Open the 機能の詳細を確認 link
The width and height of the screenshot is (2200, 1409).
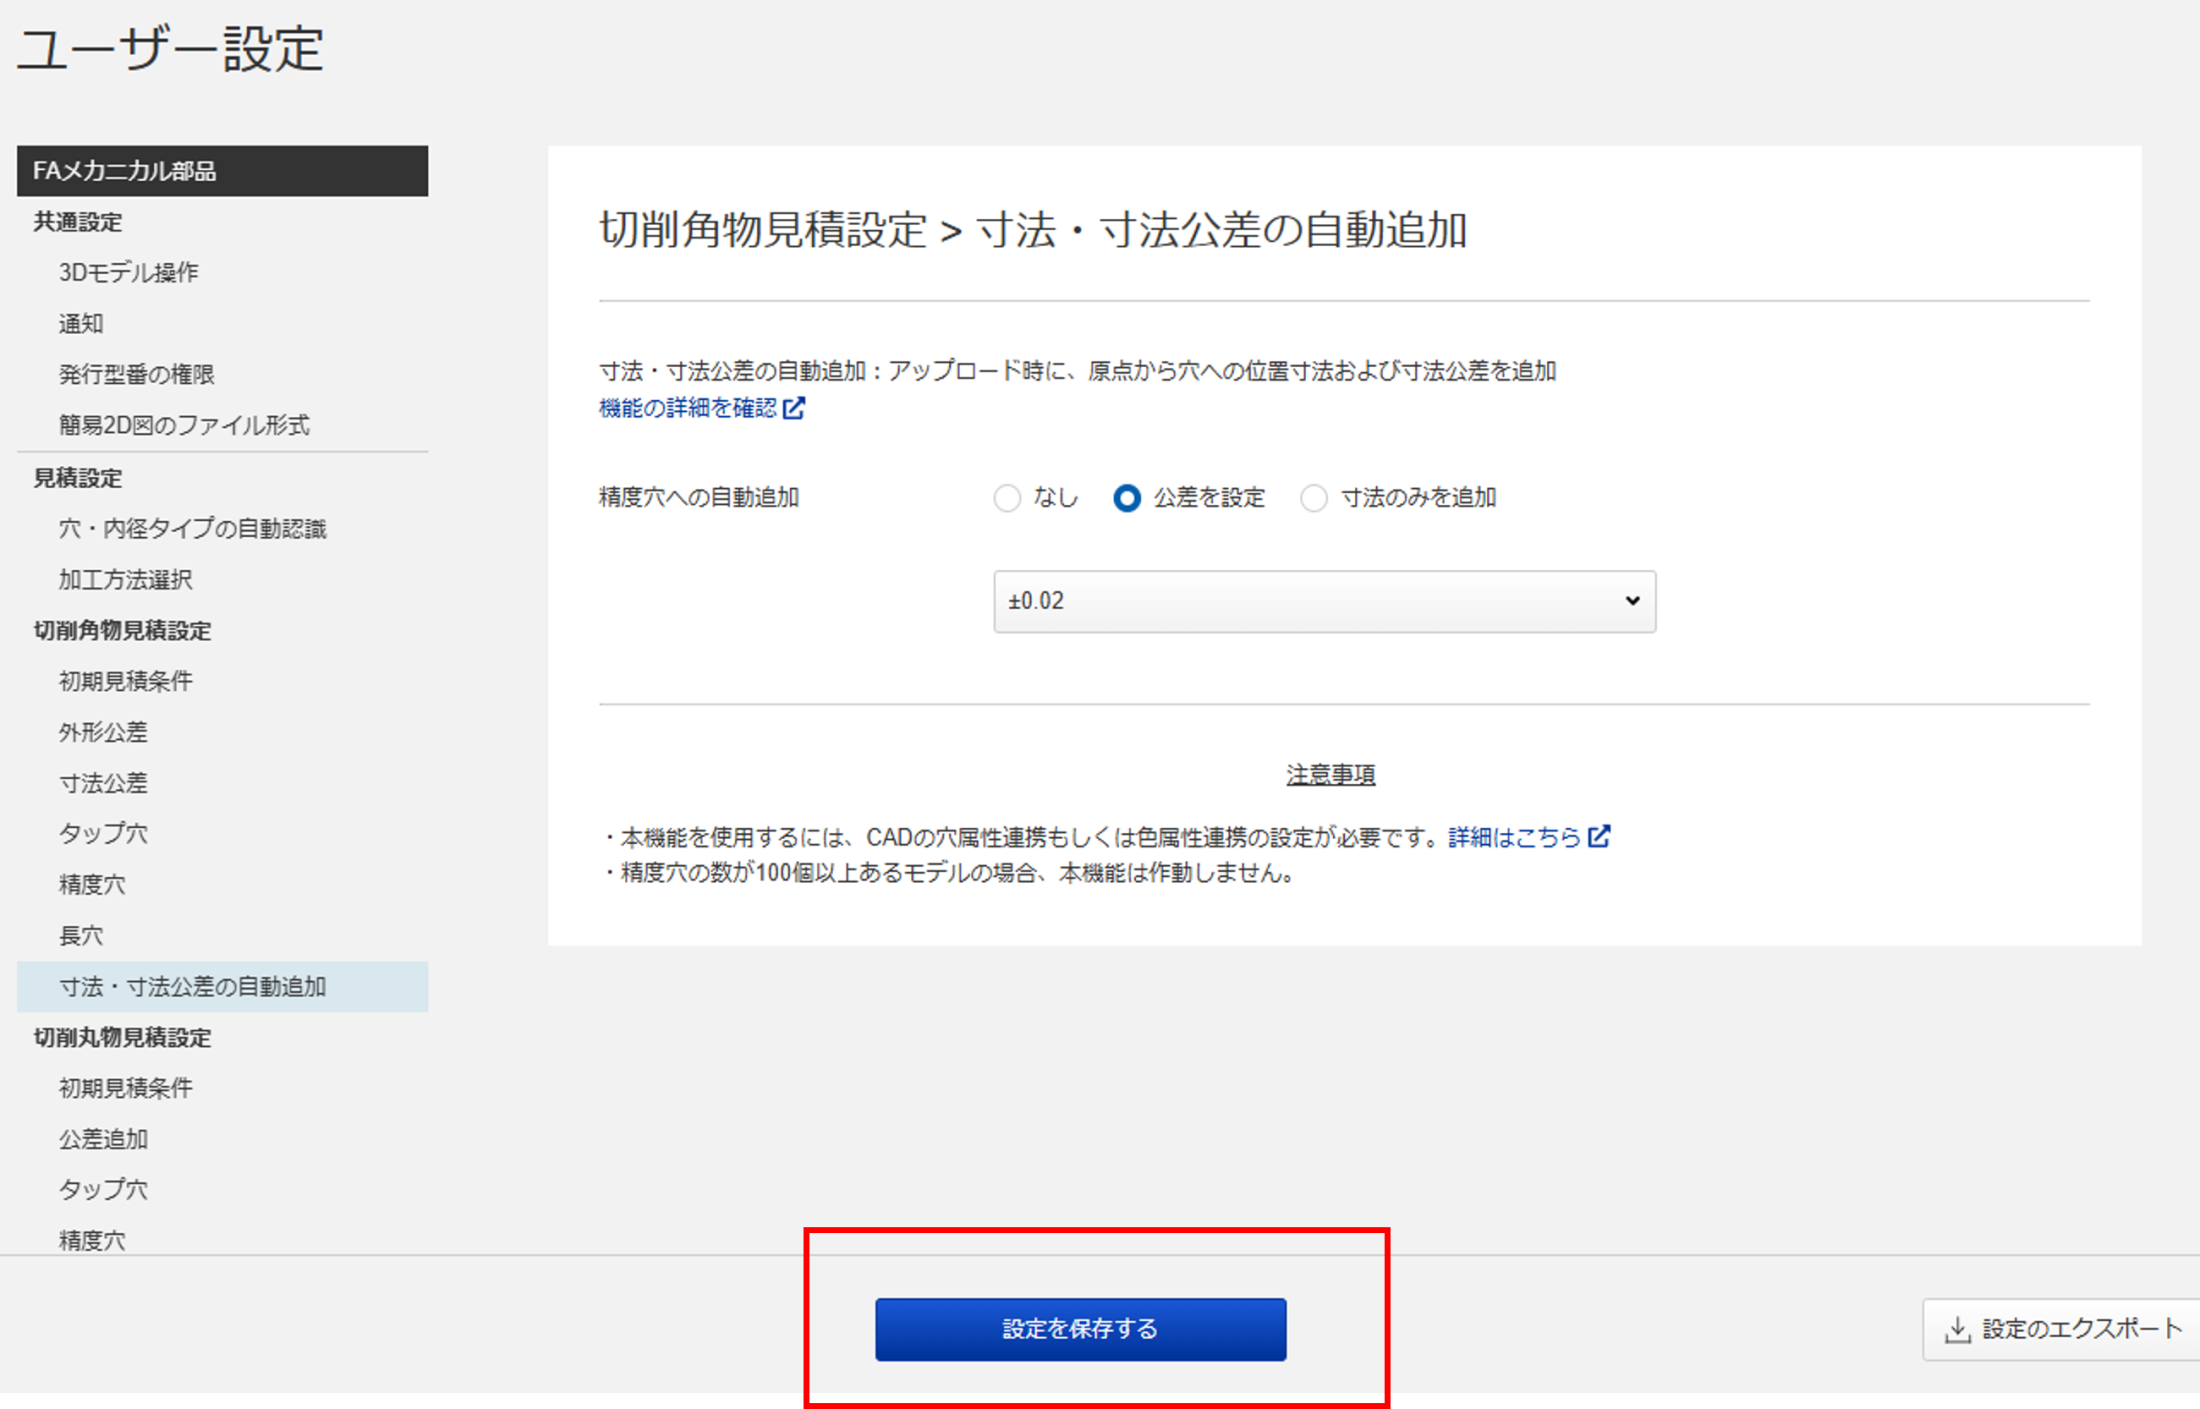click(x=688, y=408)
